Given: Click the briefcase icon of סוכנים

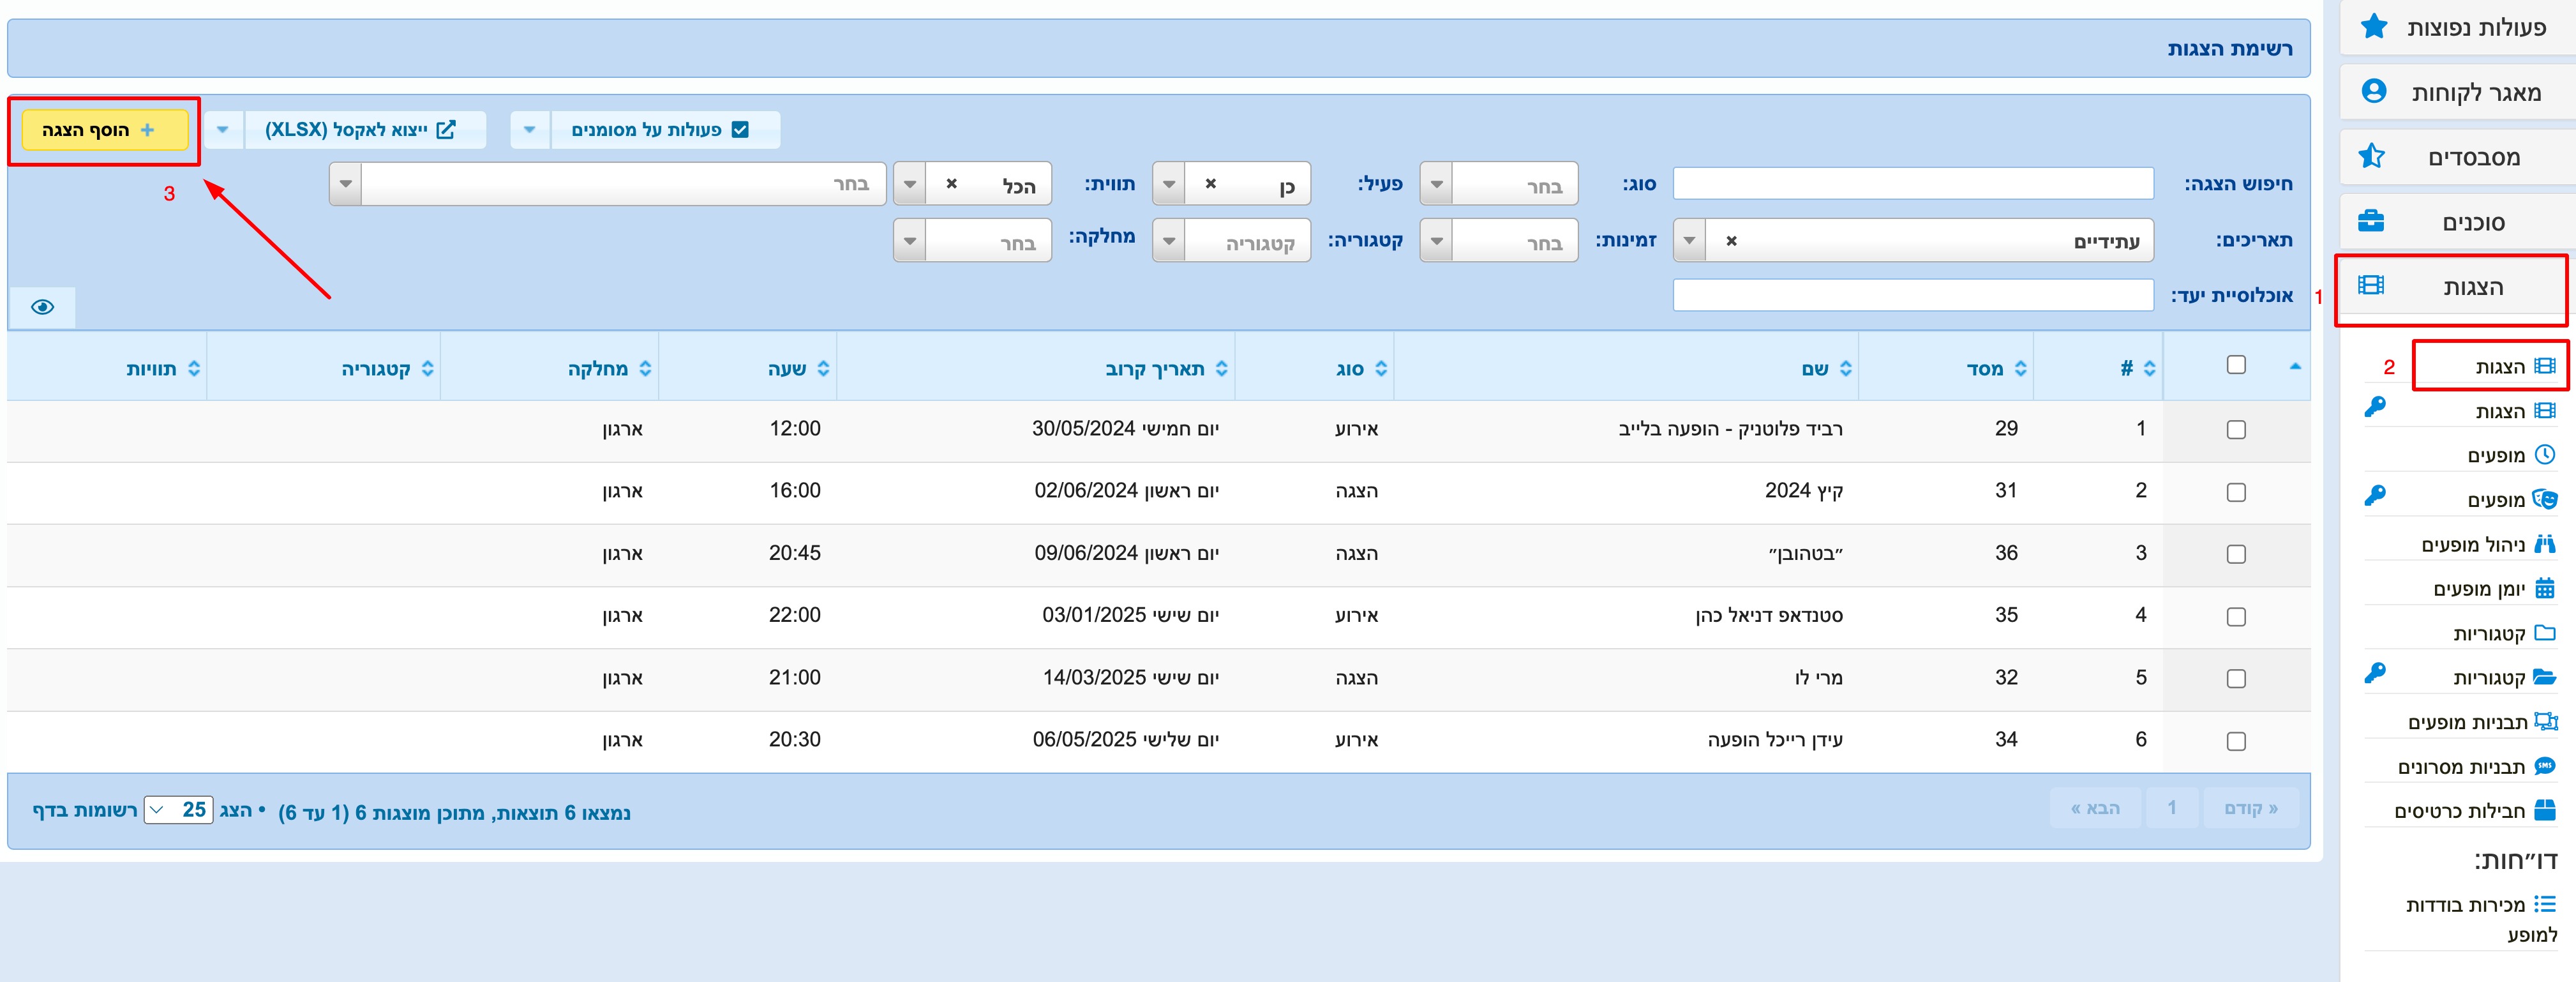Looking at the screenshot, I should pos(2372,221).
